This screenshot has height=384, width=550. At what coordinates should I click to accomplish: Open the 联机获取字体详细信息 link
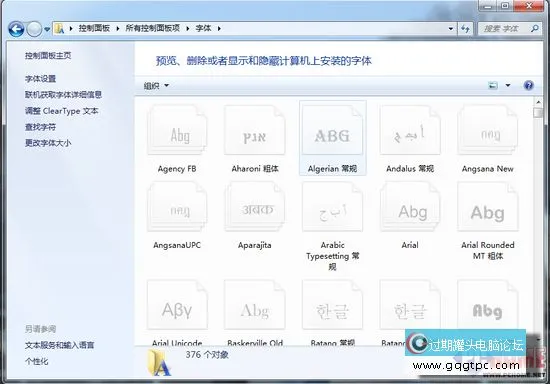63,94
